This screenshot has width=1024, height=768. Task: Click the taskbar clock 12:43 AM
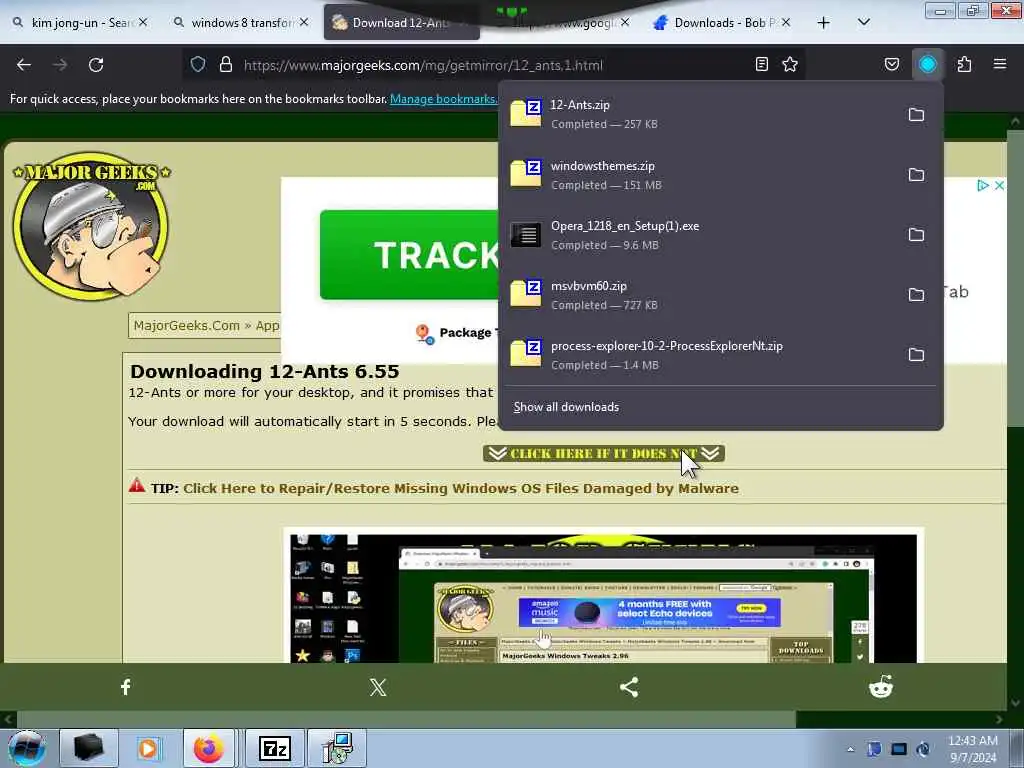pyautogui.click(x=972, y=749)
